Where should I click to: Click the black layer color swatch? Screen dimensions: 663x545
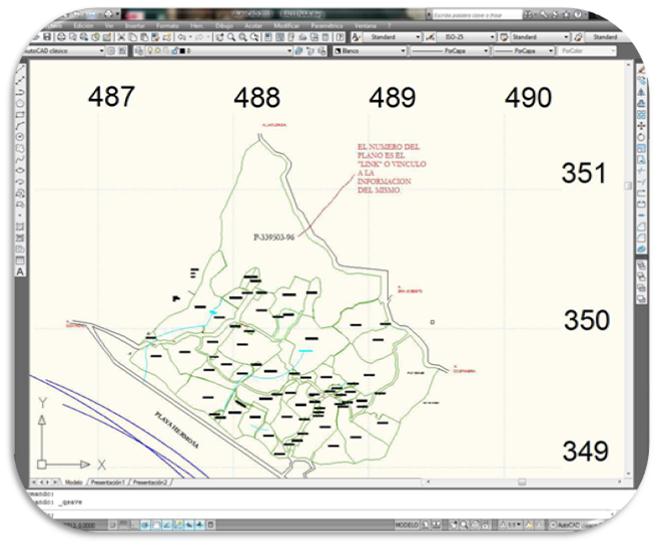(182, 51)
